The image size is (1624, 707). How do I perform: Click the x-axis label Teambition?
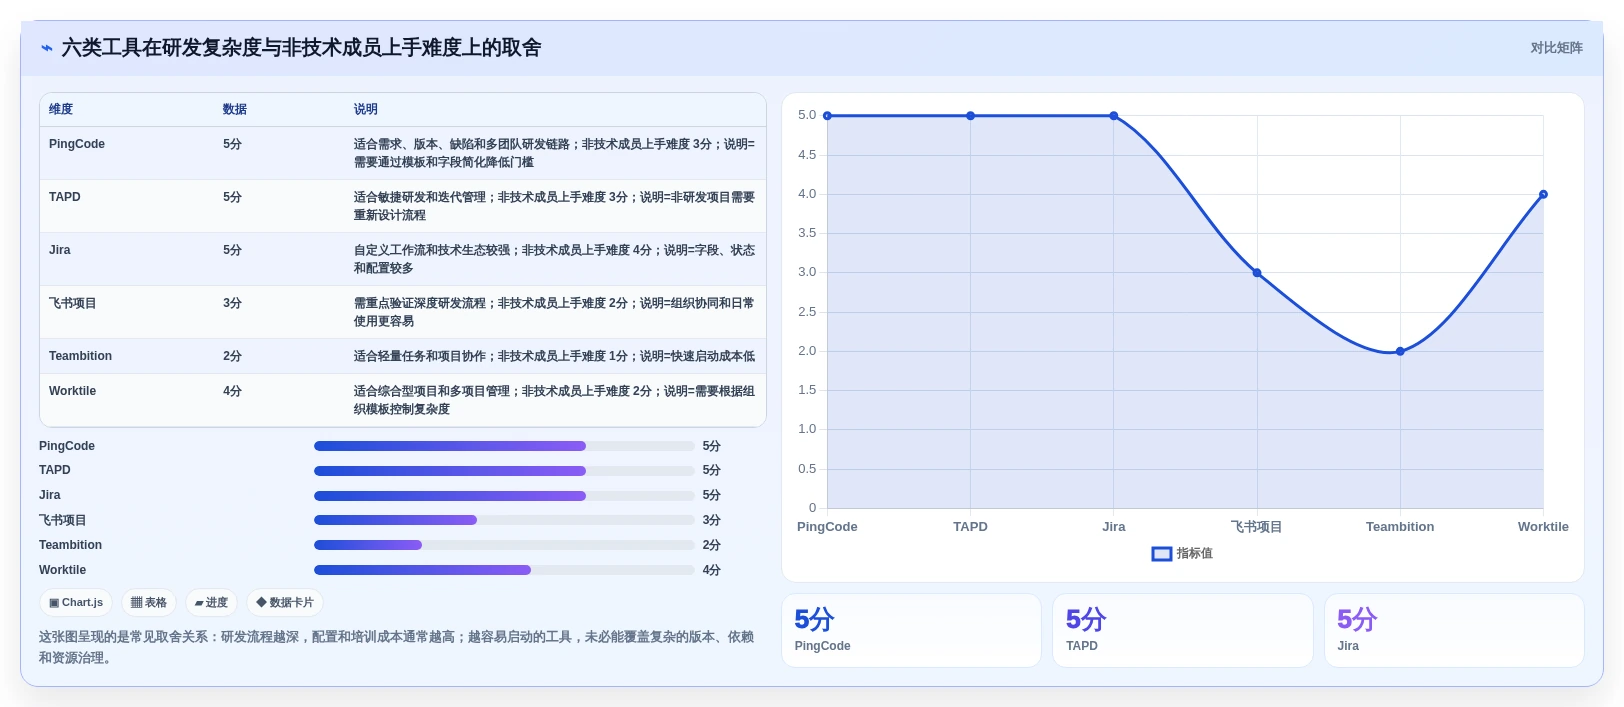[1400, 527]
